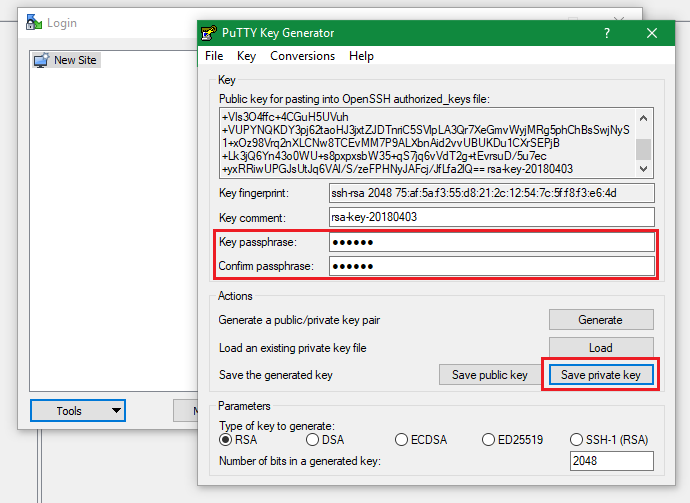Screen dimensions: 690x503
Task: Select New Site in the Login list
Action: click(x=66, y=60)
